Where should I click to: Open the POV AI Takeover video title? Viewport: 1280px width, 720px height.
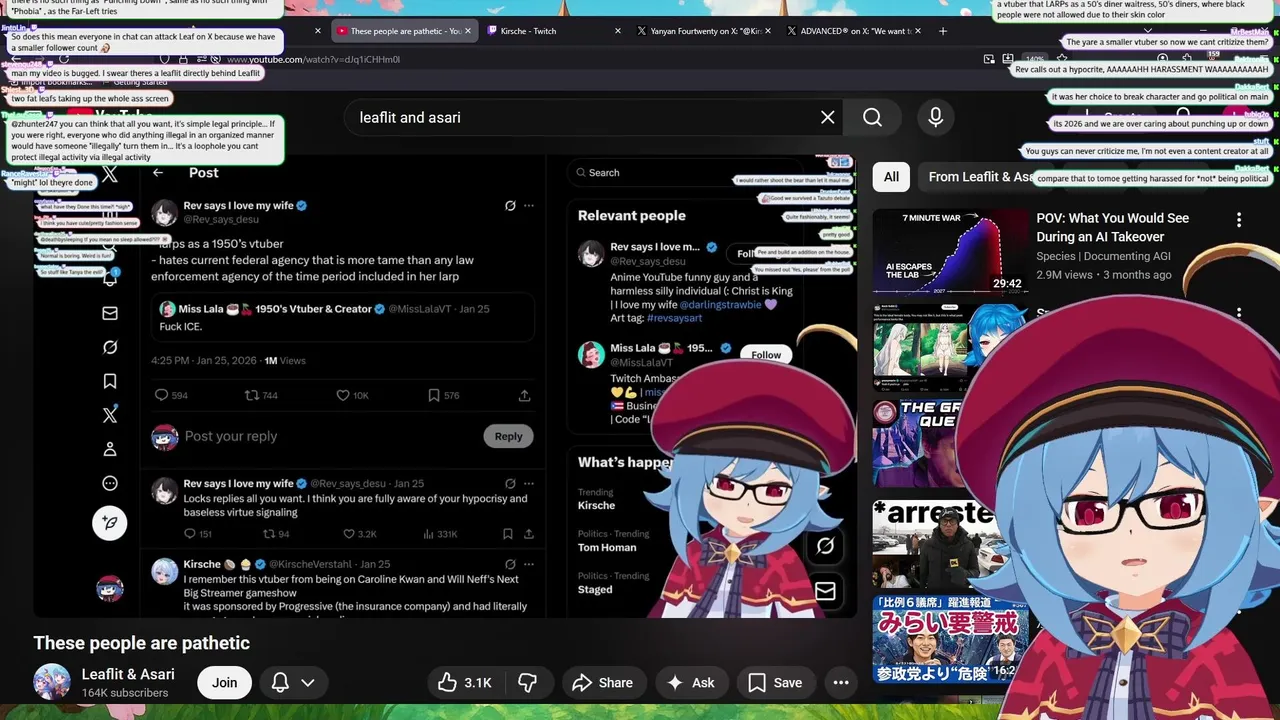(1113, 227)
